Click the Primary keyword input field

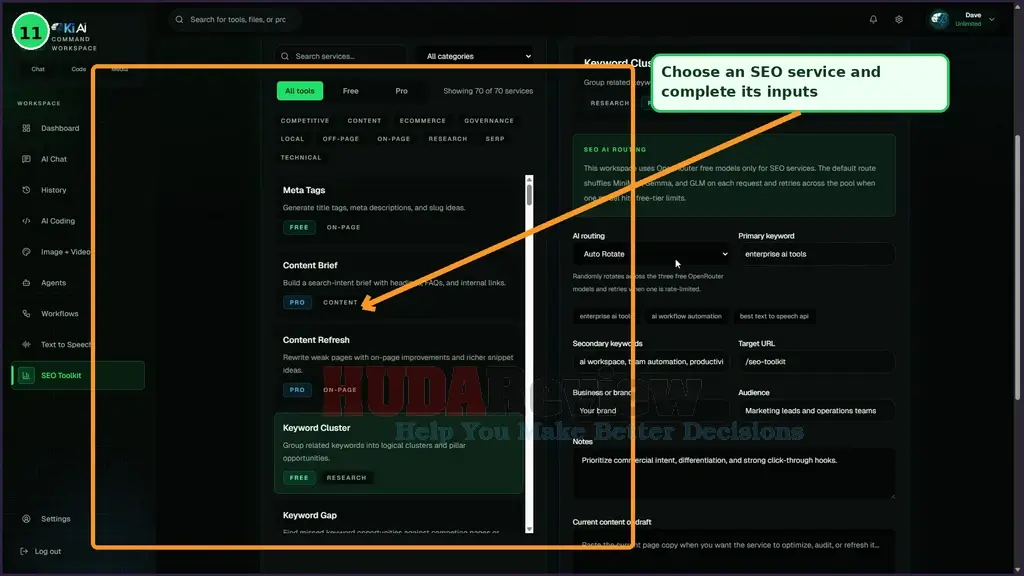click(x=816, y=254)
